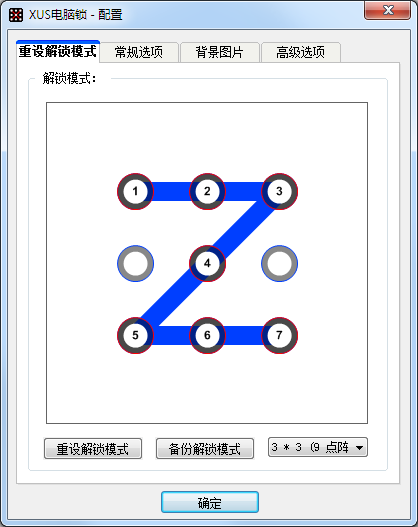Confirm with the 确定 button

pos(210,502)
